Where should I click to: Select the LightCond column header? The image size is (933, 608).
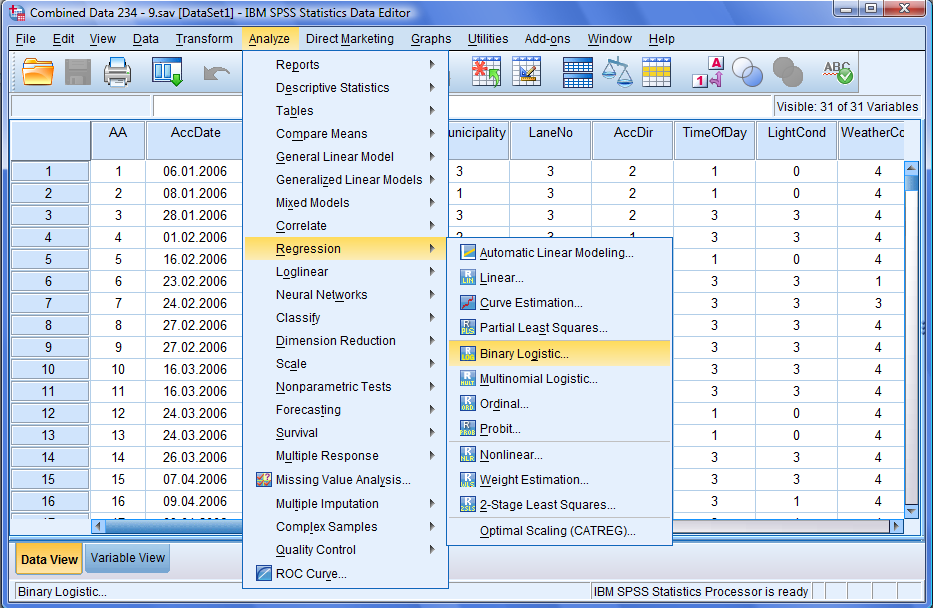(x=796, y=140)
